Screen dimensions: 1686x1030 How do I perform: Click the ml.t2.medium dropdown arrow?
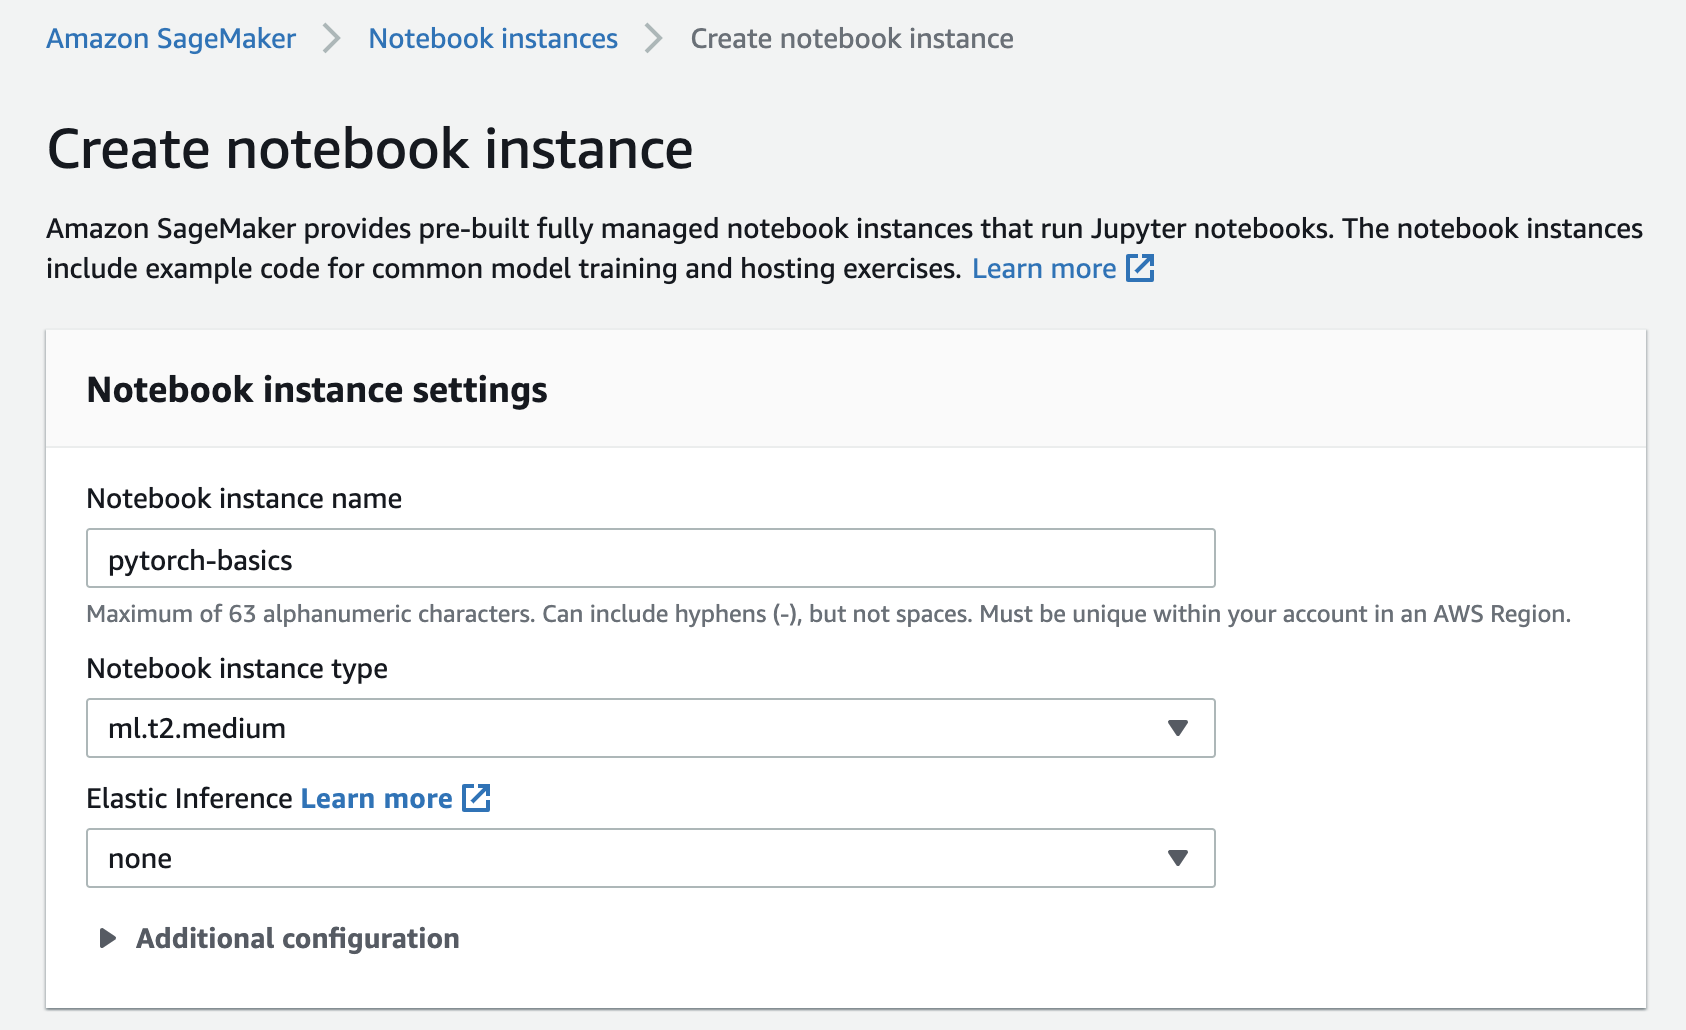click(x=1178, y=728)
